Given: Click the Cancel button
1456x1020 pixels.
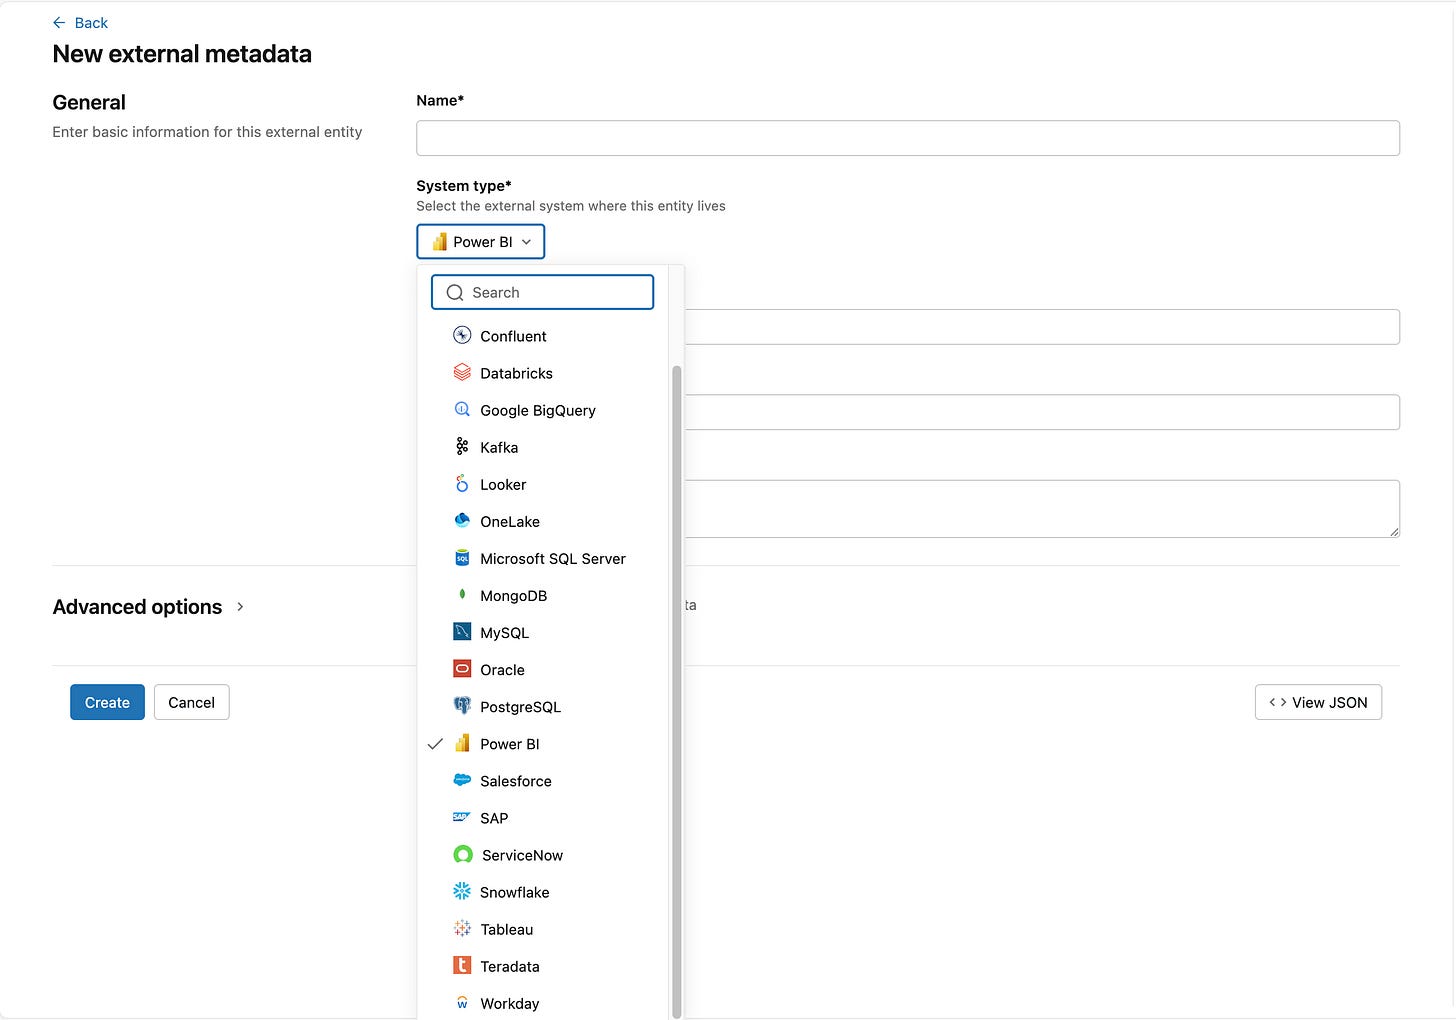Looking at the screenshot, I should tap(191, 702).
